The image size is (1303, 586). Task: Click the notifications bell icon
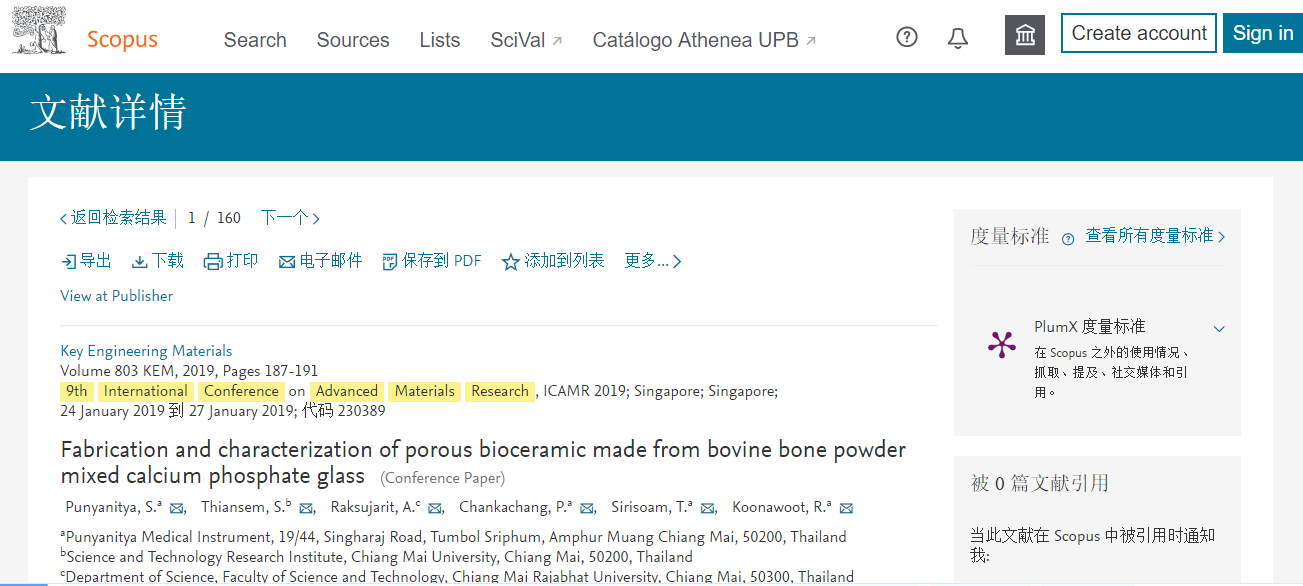click(x=958, y=38)
